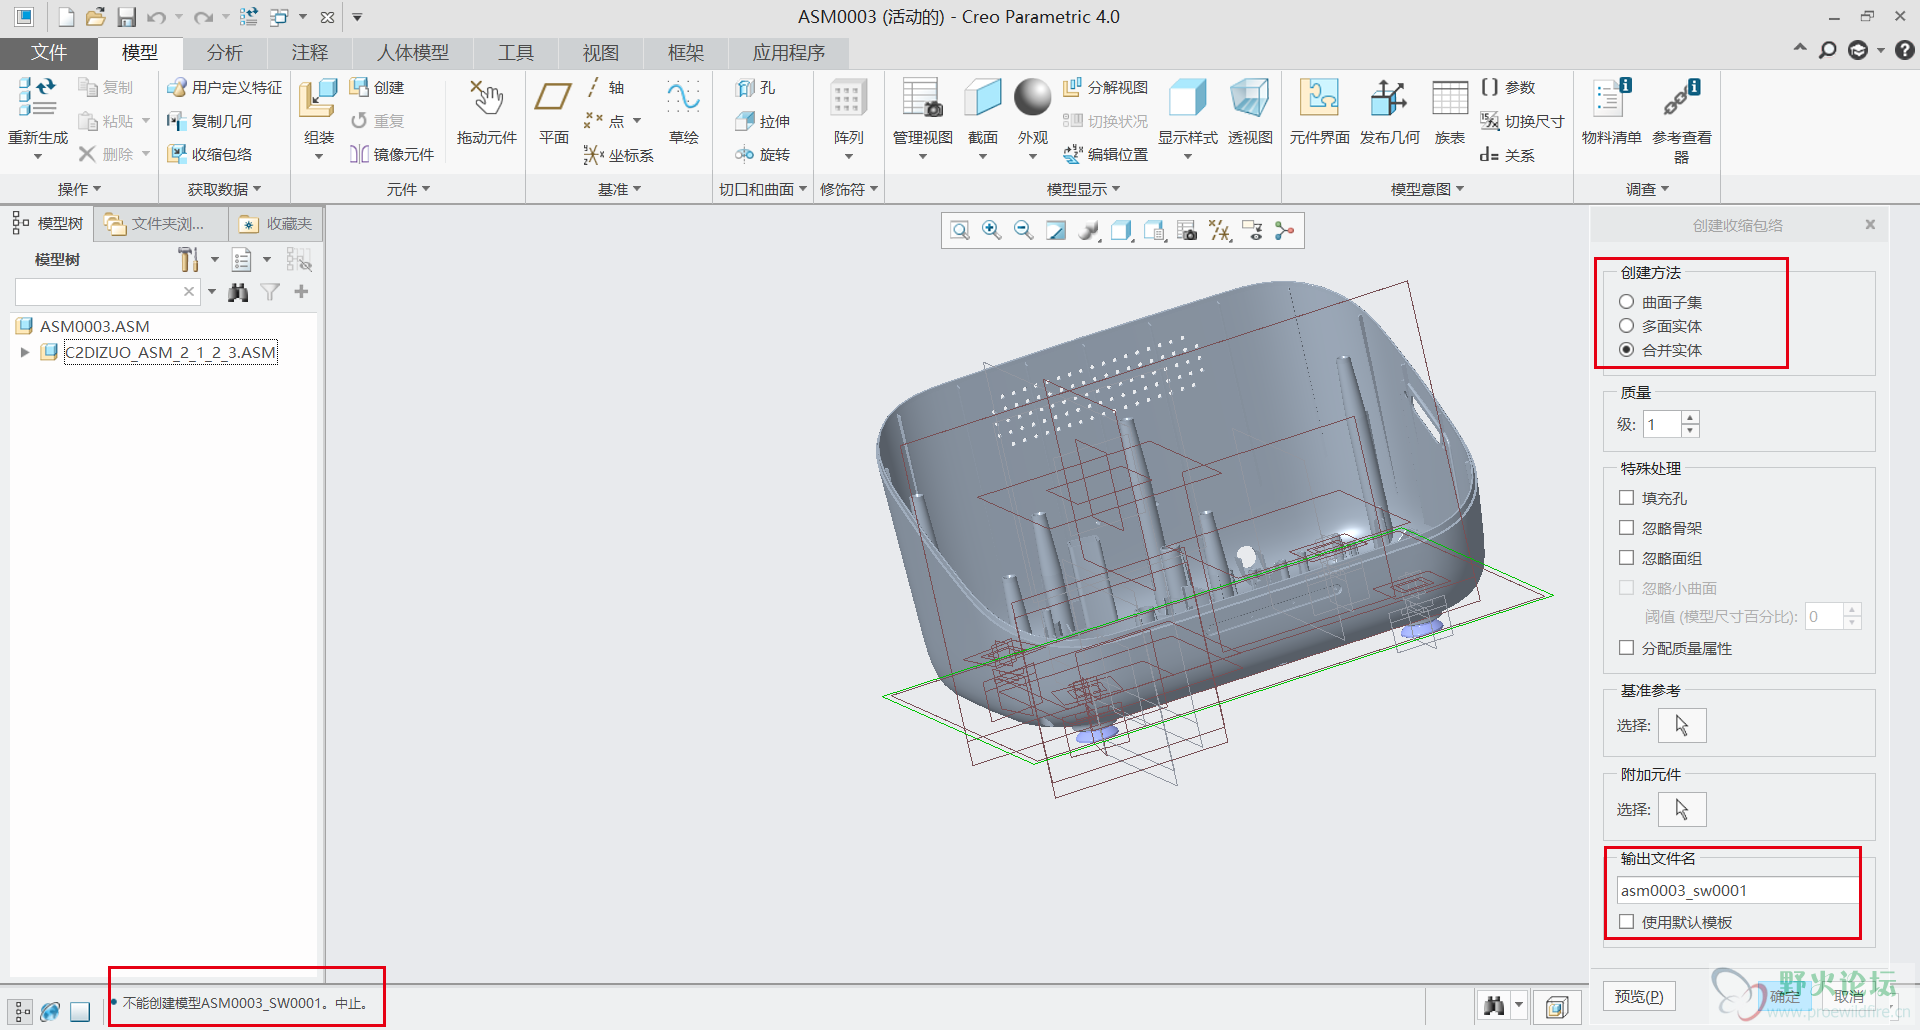Check the 使用默认模板 option
Screen dimensions: 1920x1030
click(1626, 922)
